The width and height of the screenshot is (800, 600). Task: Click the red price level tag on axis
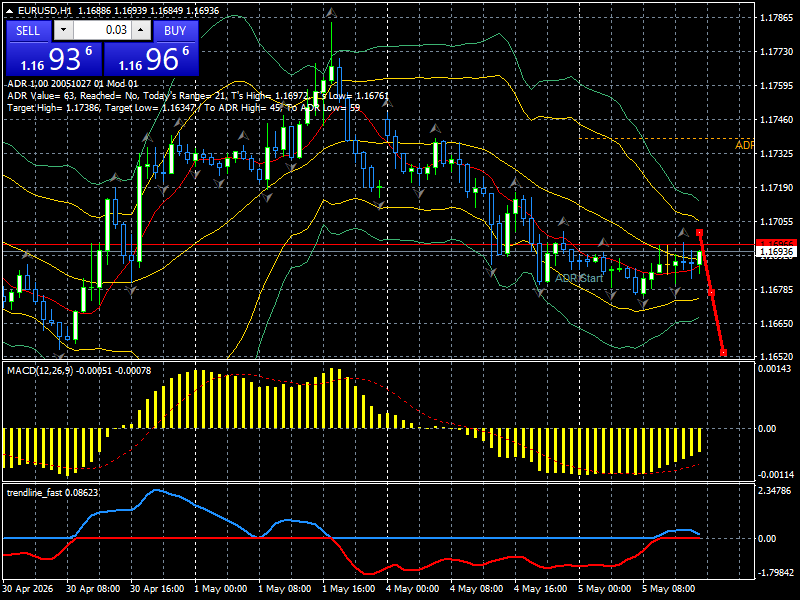pyautogui.click(x=776, y=243)
